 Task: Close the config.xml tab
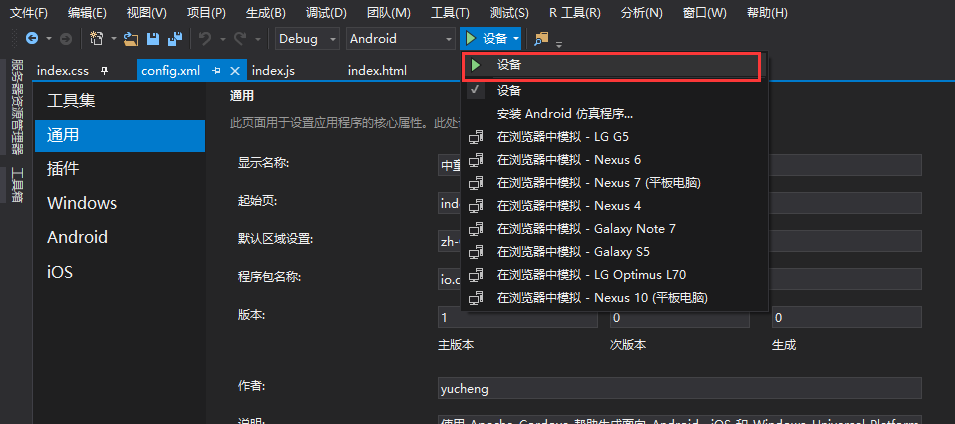235,71
